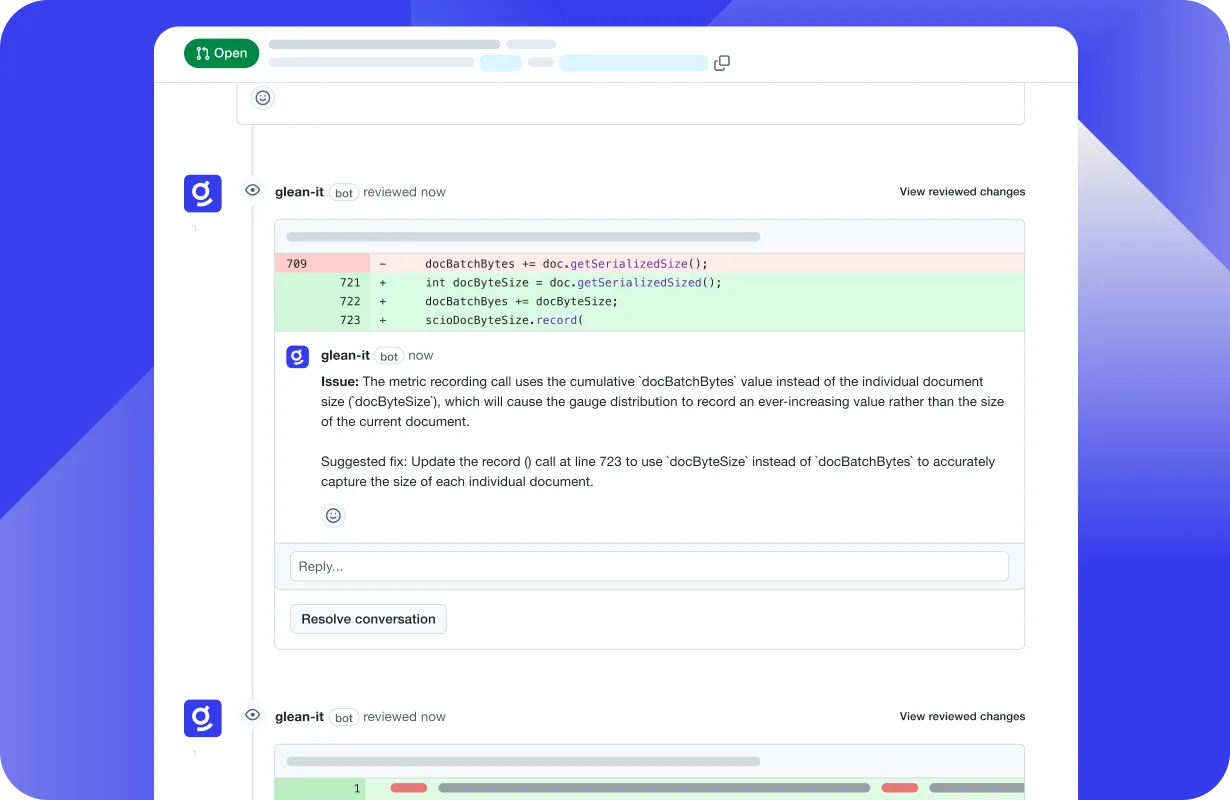Add smiley reaction under suggested fix comment

[x=334, y=516]
